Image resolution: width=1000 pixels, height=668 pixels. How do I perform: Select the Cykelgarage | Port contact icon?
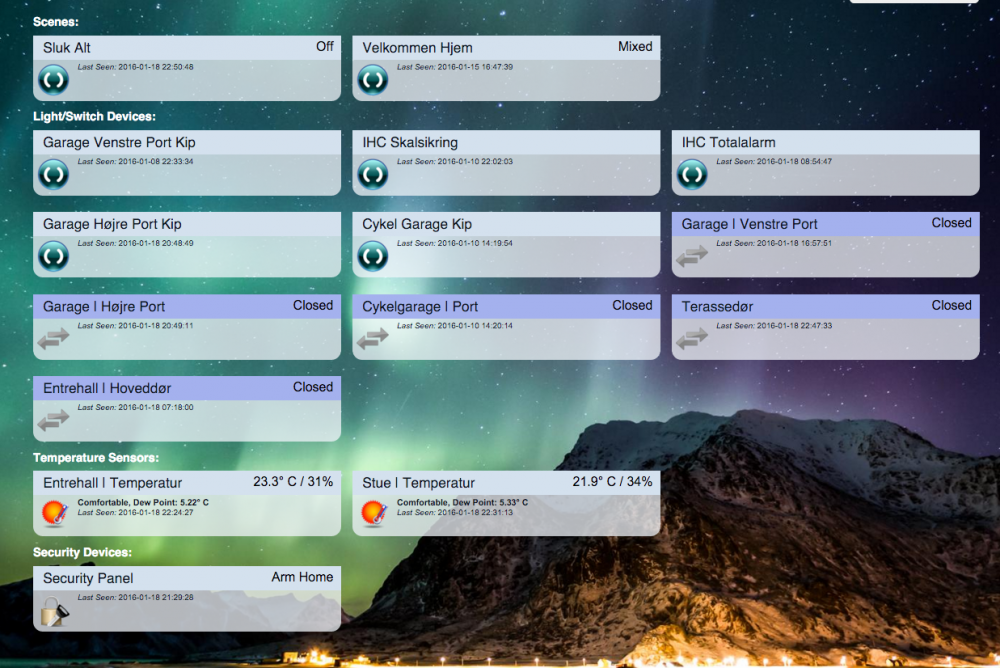(372, 338)
